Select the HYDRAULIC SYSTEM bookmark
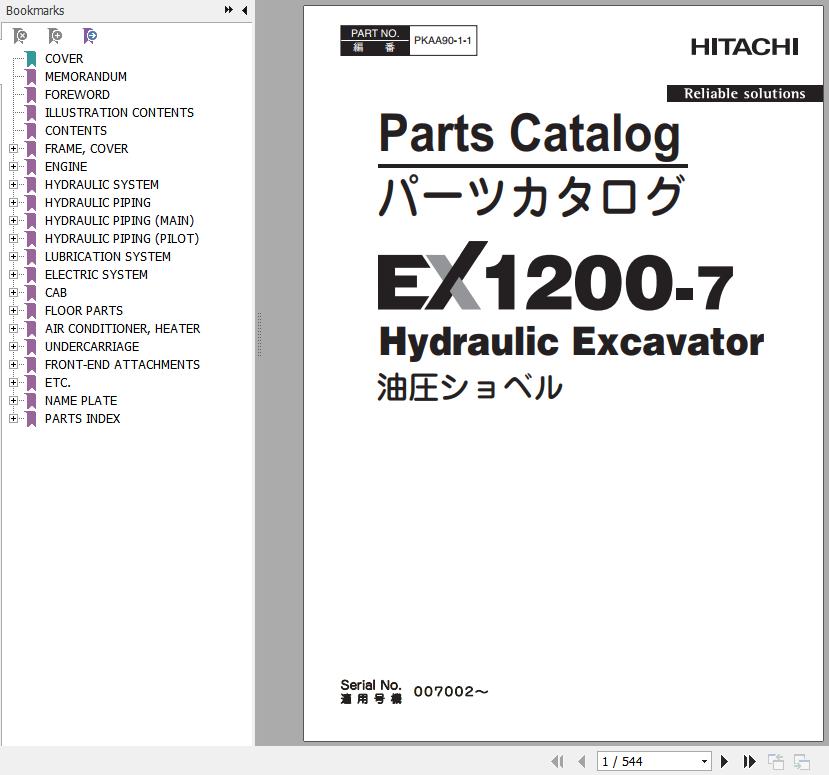Image resolution: width=829 pixels, height=775 pixels. [102, 184]
